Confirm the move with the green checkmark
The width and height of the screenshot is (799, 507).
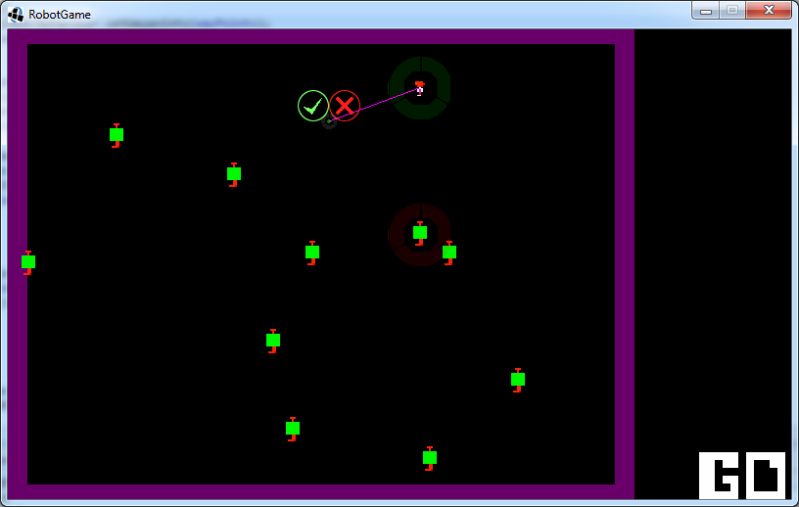point(313,105)
